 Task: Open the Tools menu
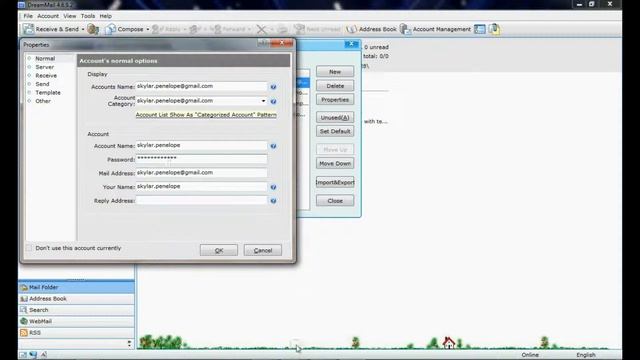pos(88,16)
